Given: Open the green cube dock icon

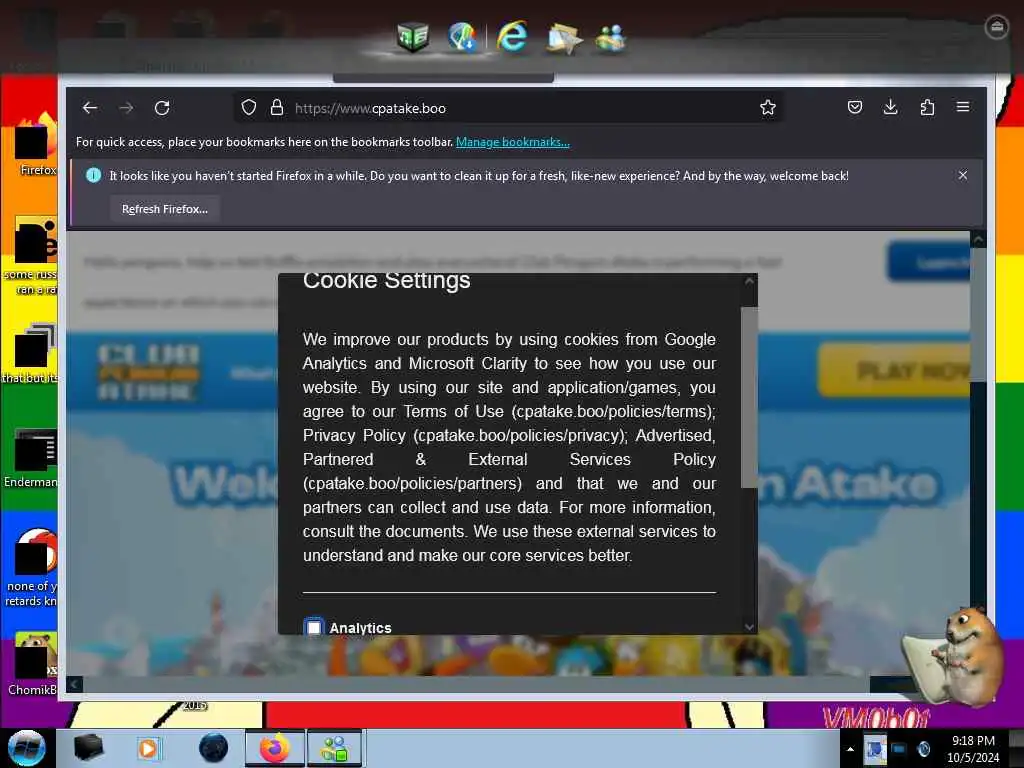Looking at the screenshot, I should [413, 37].
